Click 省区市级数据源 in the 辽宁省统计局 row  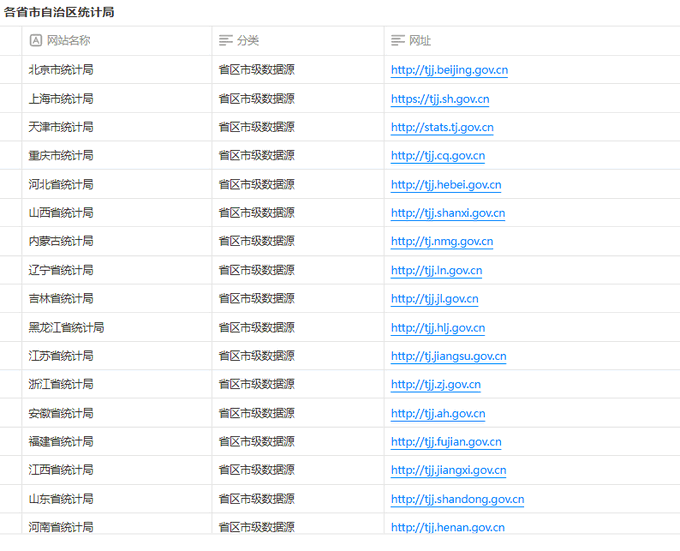[257, 270]
